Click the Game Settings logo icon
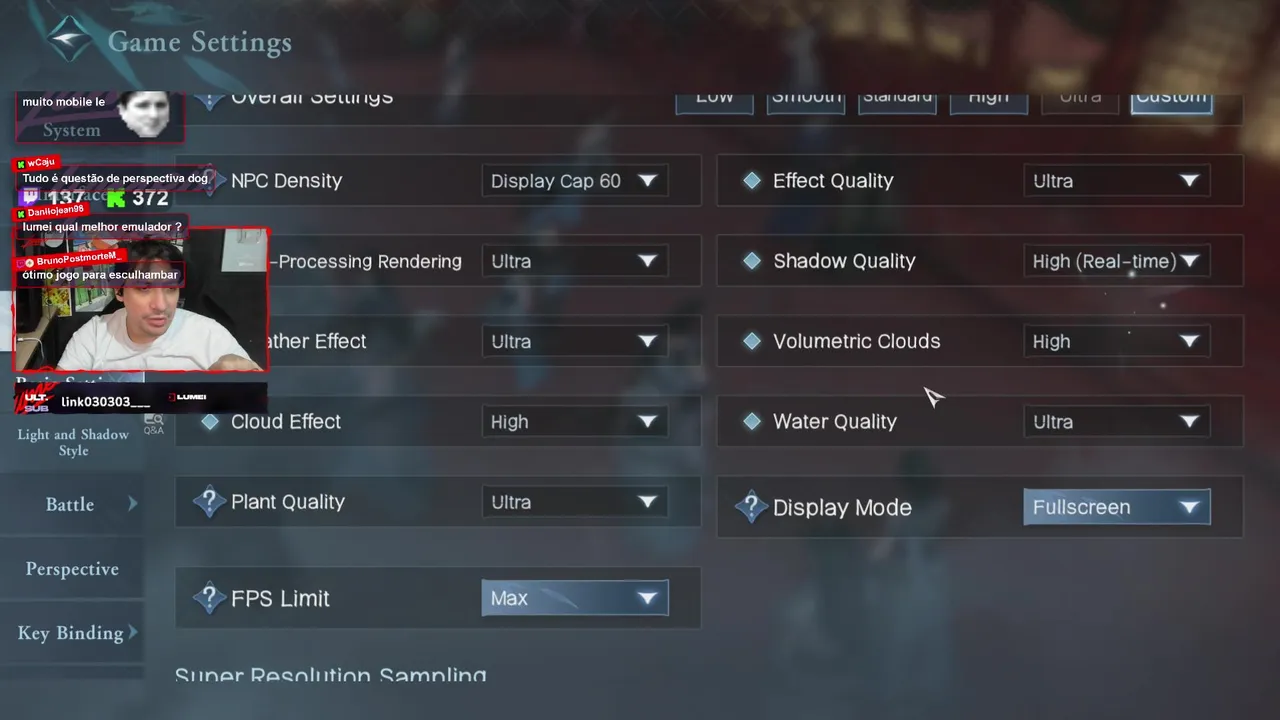This screenshot has width=1280, height=720. point(70,41)
